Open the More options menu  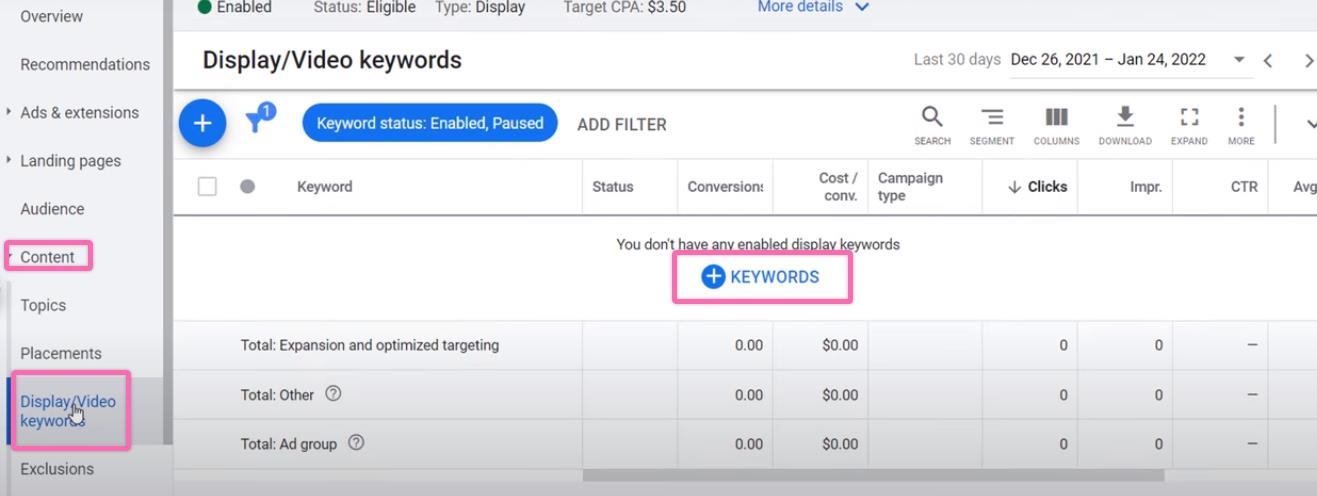point(1241,124)
